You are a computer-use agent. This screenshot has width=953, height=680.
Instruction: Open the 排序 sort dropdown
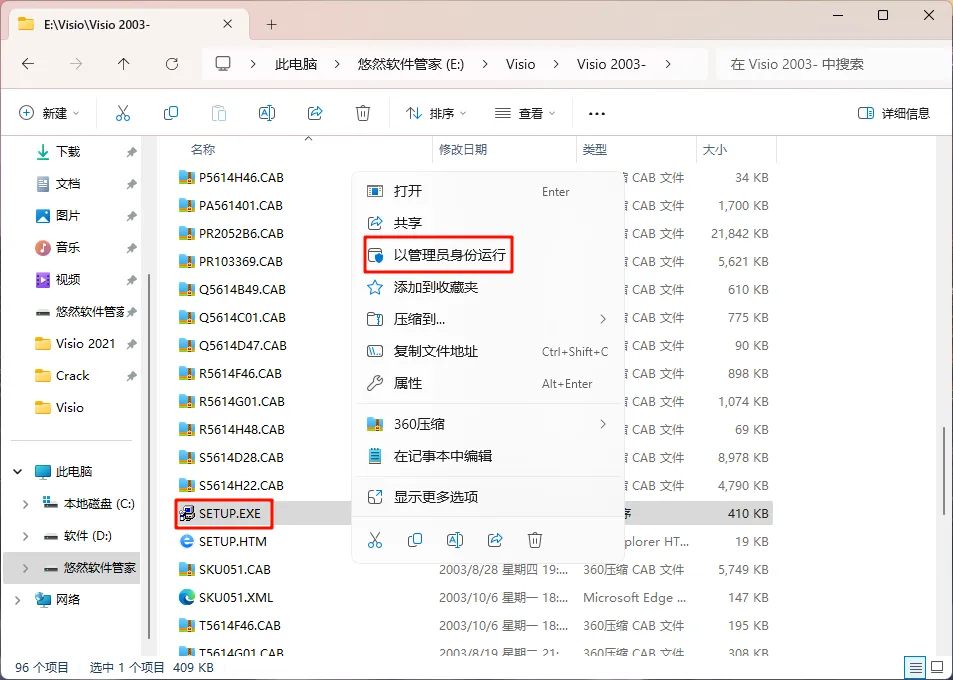click(436, 113)
